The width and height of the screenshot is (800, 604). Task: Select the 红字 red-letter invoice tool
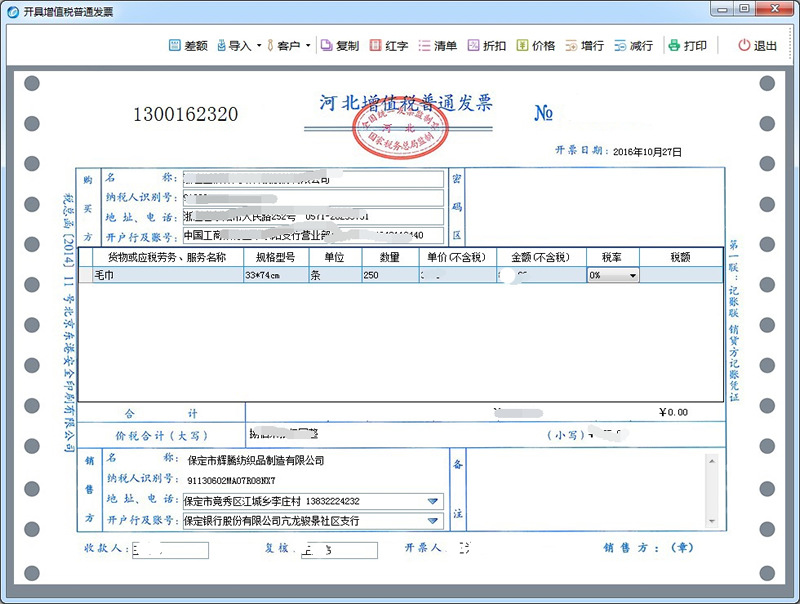389,45
